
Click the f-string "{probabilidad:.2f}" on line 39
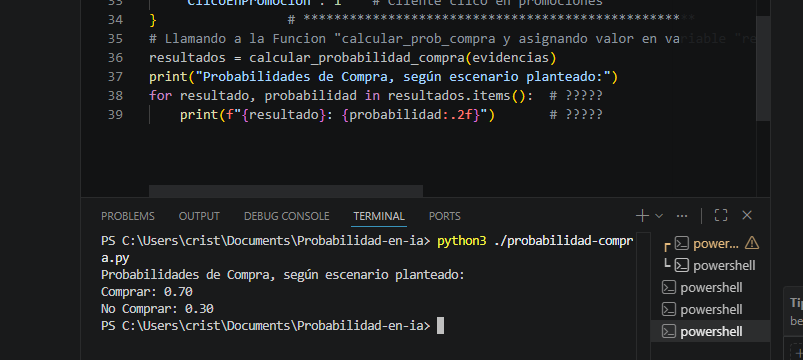click(x=410, y=115)
